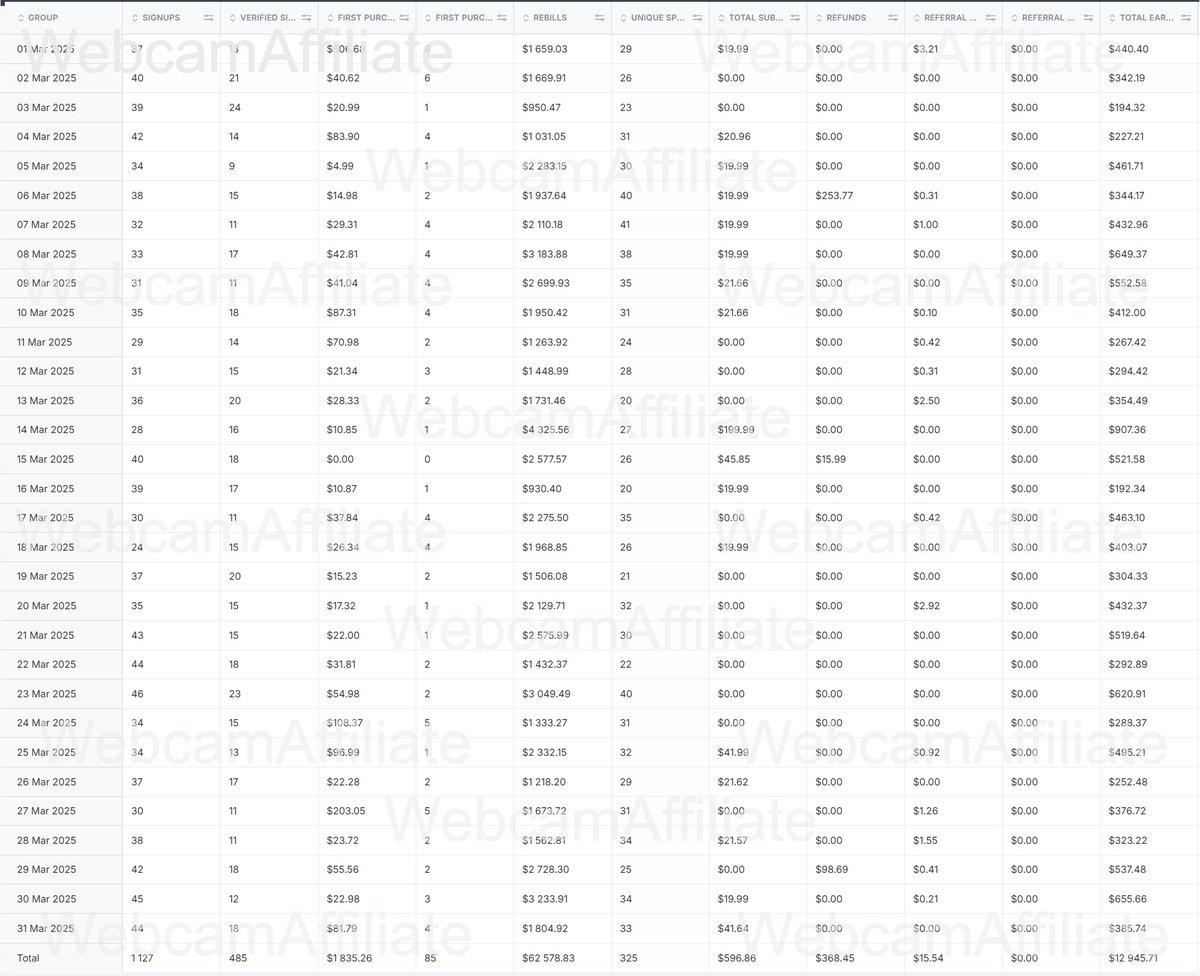The width and height of the screenshot is (1200, 976).
Task: Click the $2.50 referral cell
Action: (x=926, y=401)
